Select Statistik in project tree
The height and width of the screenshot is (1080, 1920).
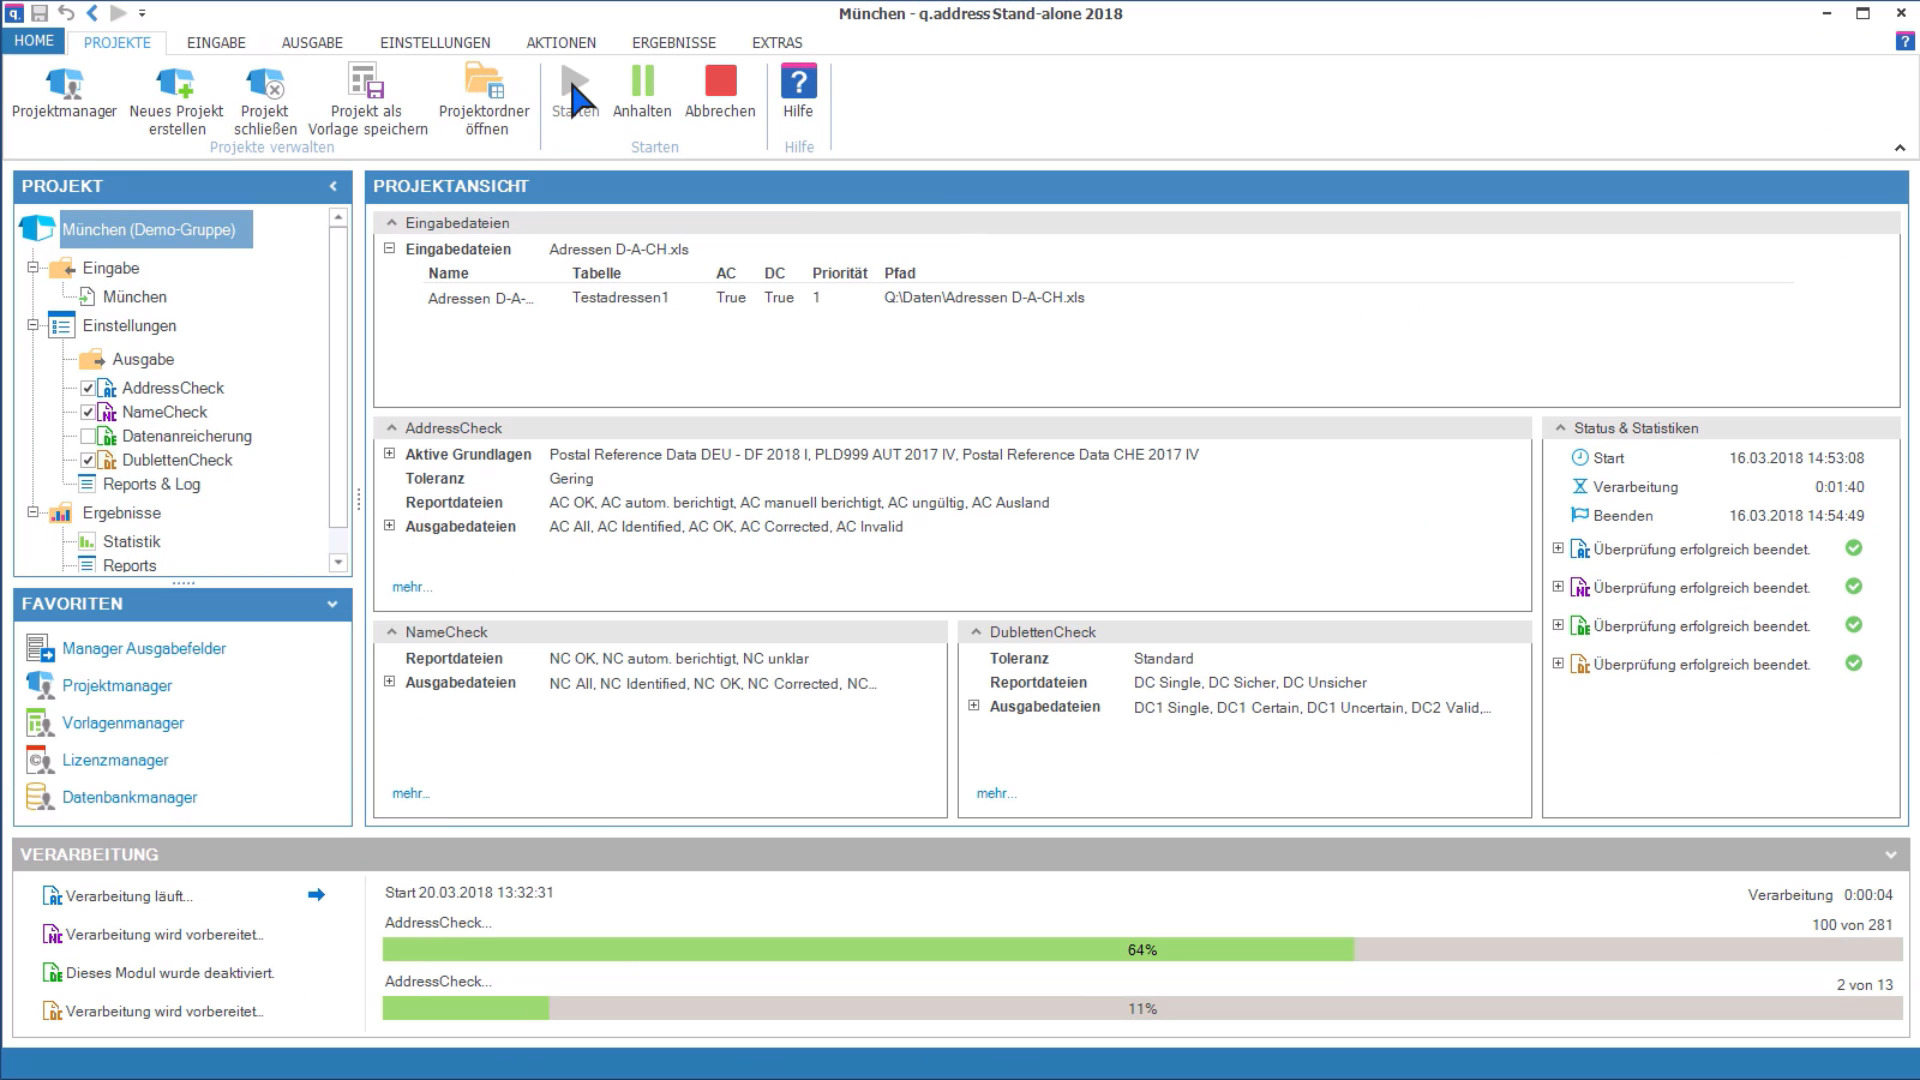click(x=131, y=541)
